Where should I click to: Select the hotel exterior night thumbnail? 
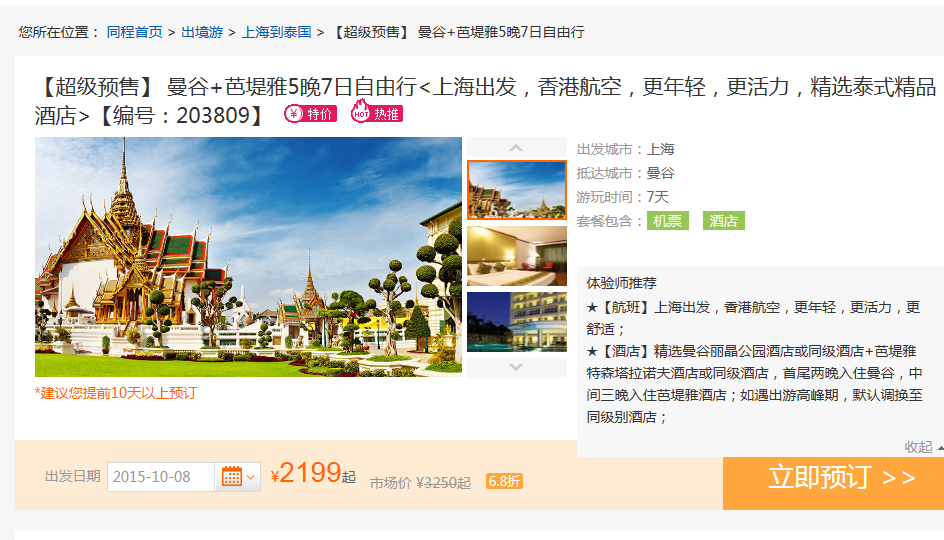(x=517, y=322)
